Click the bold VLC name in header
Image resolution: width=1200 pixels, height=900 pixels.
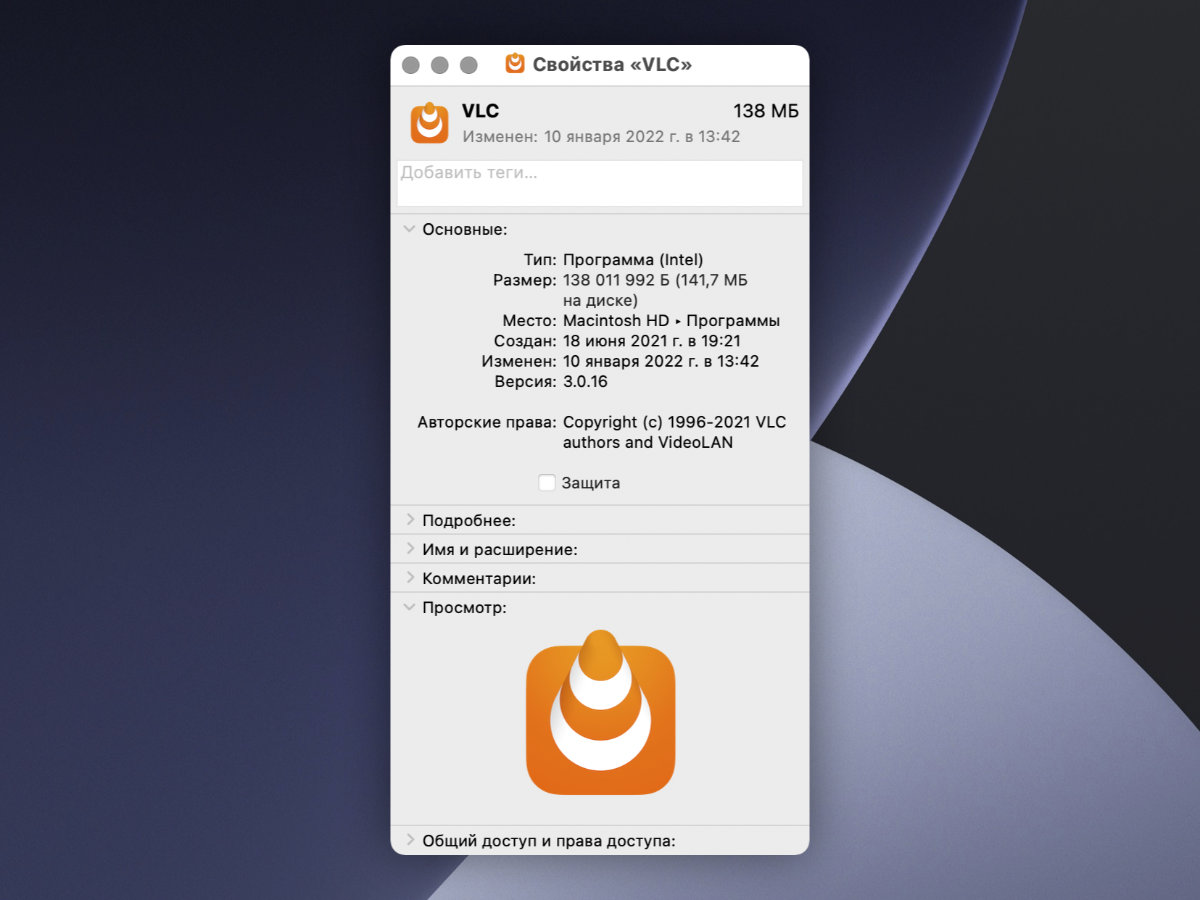coord(480,111)
